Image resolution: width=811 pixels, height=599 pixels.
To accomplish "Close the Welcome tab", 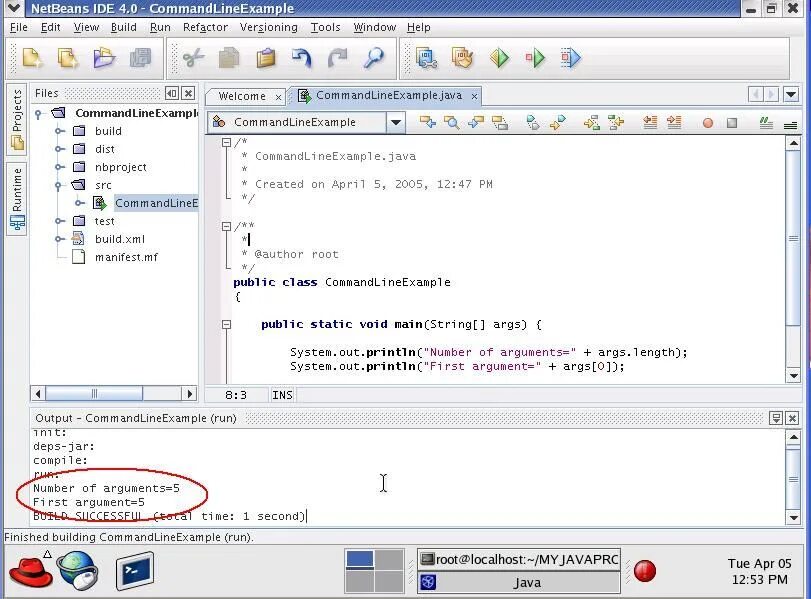I will [x=278, y=97].
